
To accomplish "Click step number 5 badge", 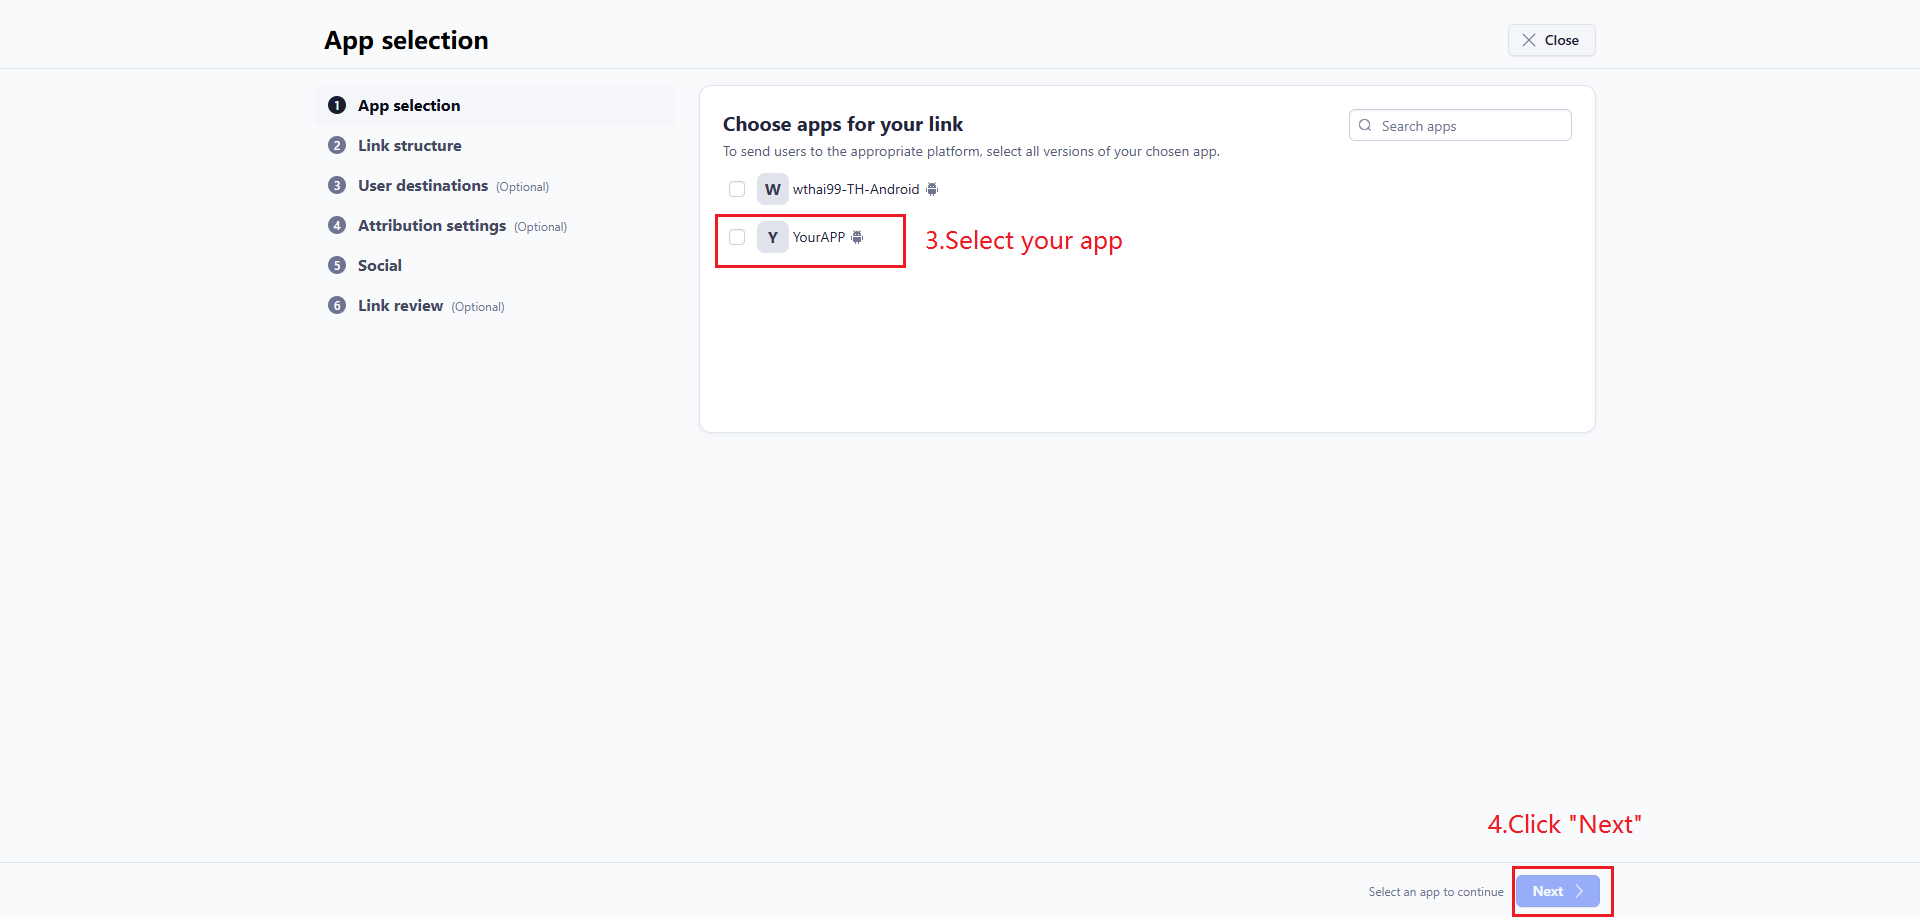I will click(x=337, y=265).
